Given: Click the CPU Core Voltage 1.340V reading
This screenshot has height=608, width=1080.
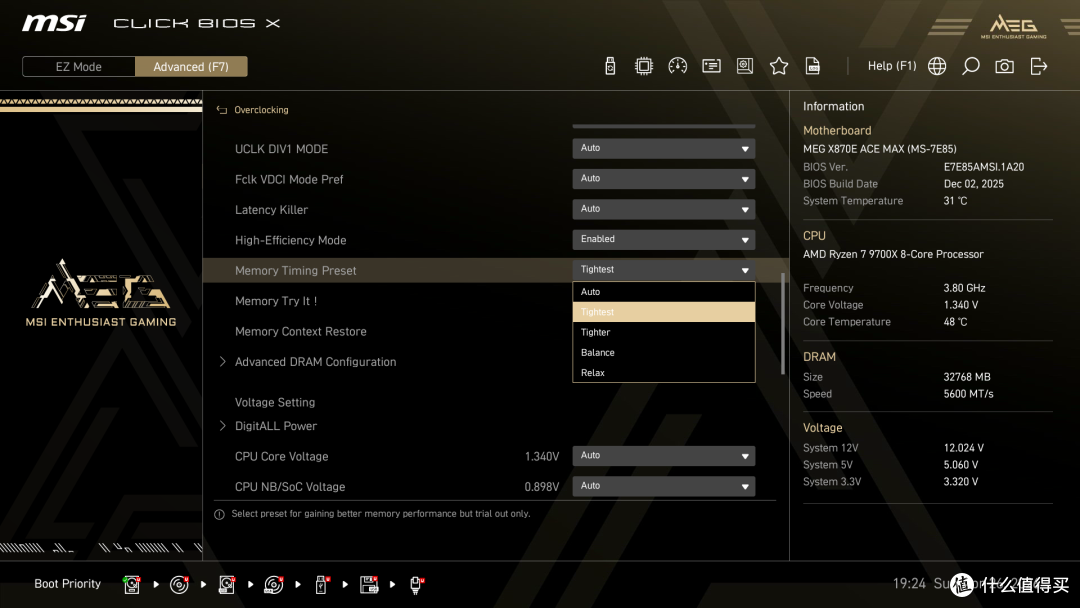Looking at the screenshot, I should pyautogui.click(x=542, y=457).
